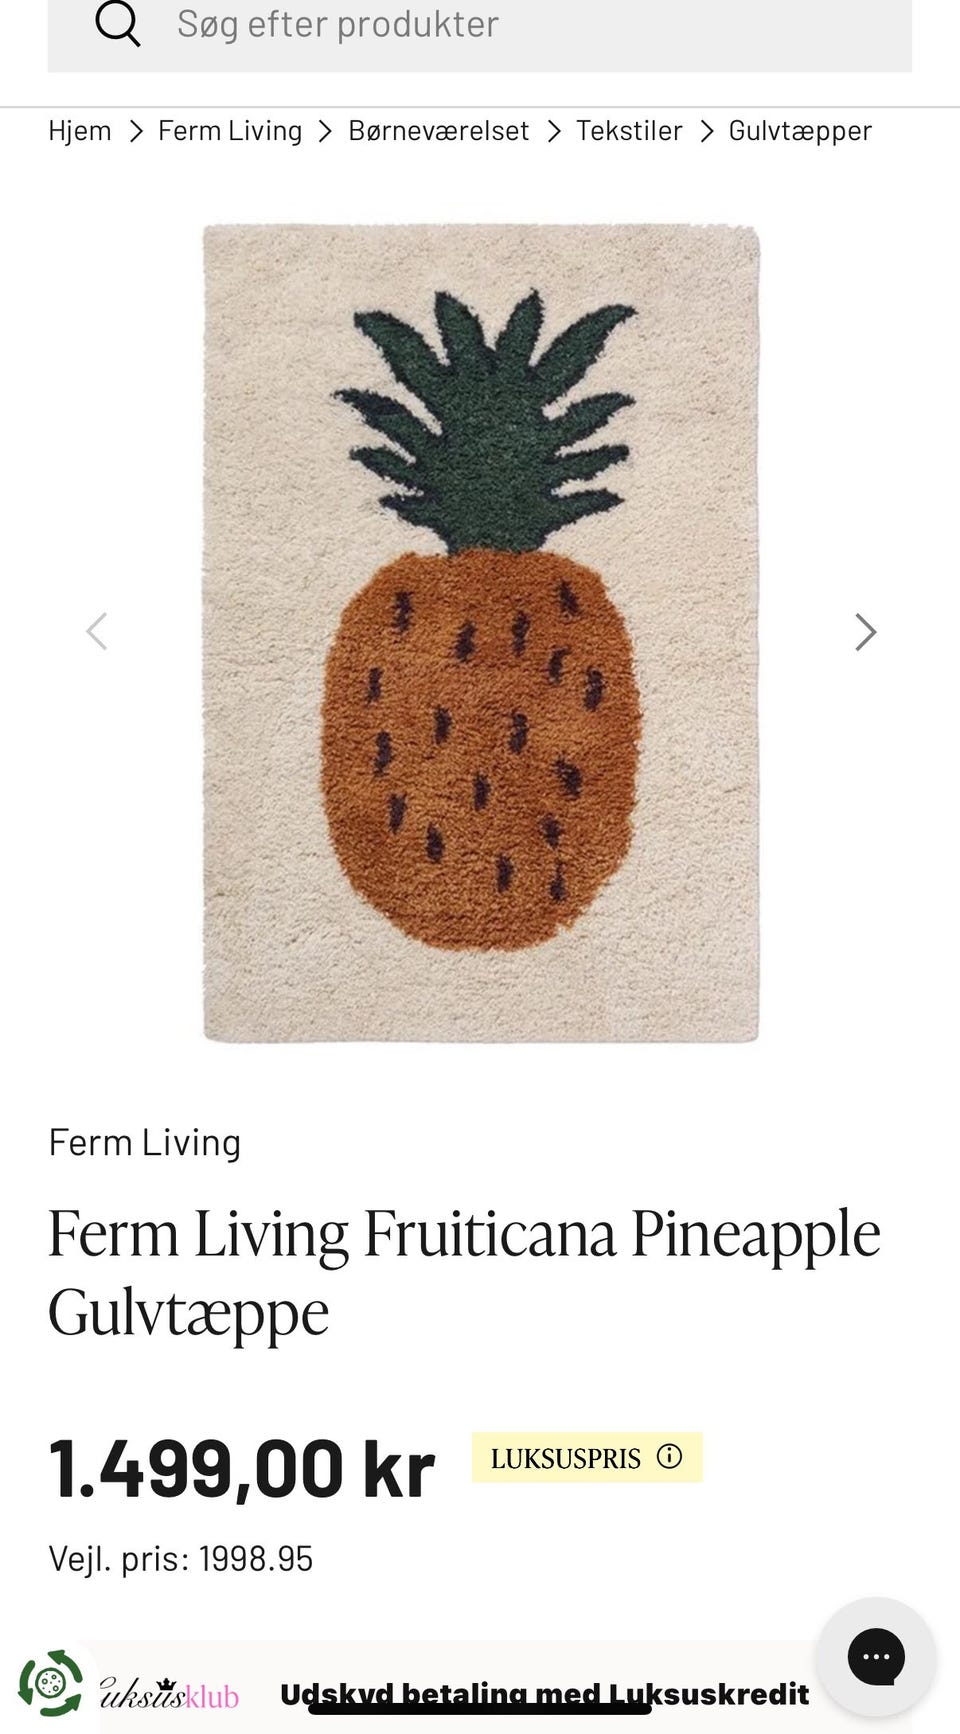This screenshot has width=960, height=1734.
Task: Click chevron before Gulvtæpper breadcrumb
Action: 706,131
